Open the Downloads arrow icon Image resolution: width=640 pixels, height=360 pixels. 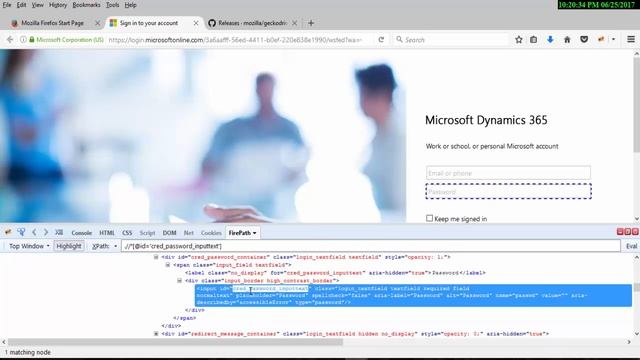click(550, 40)
